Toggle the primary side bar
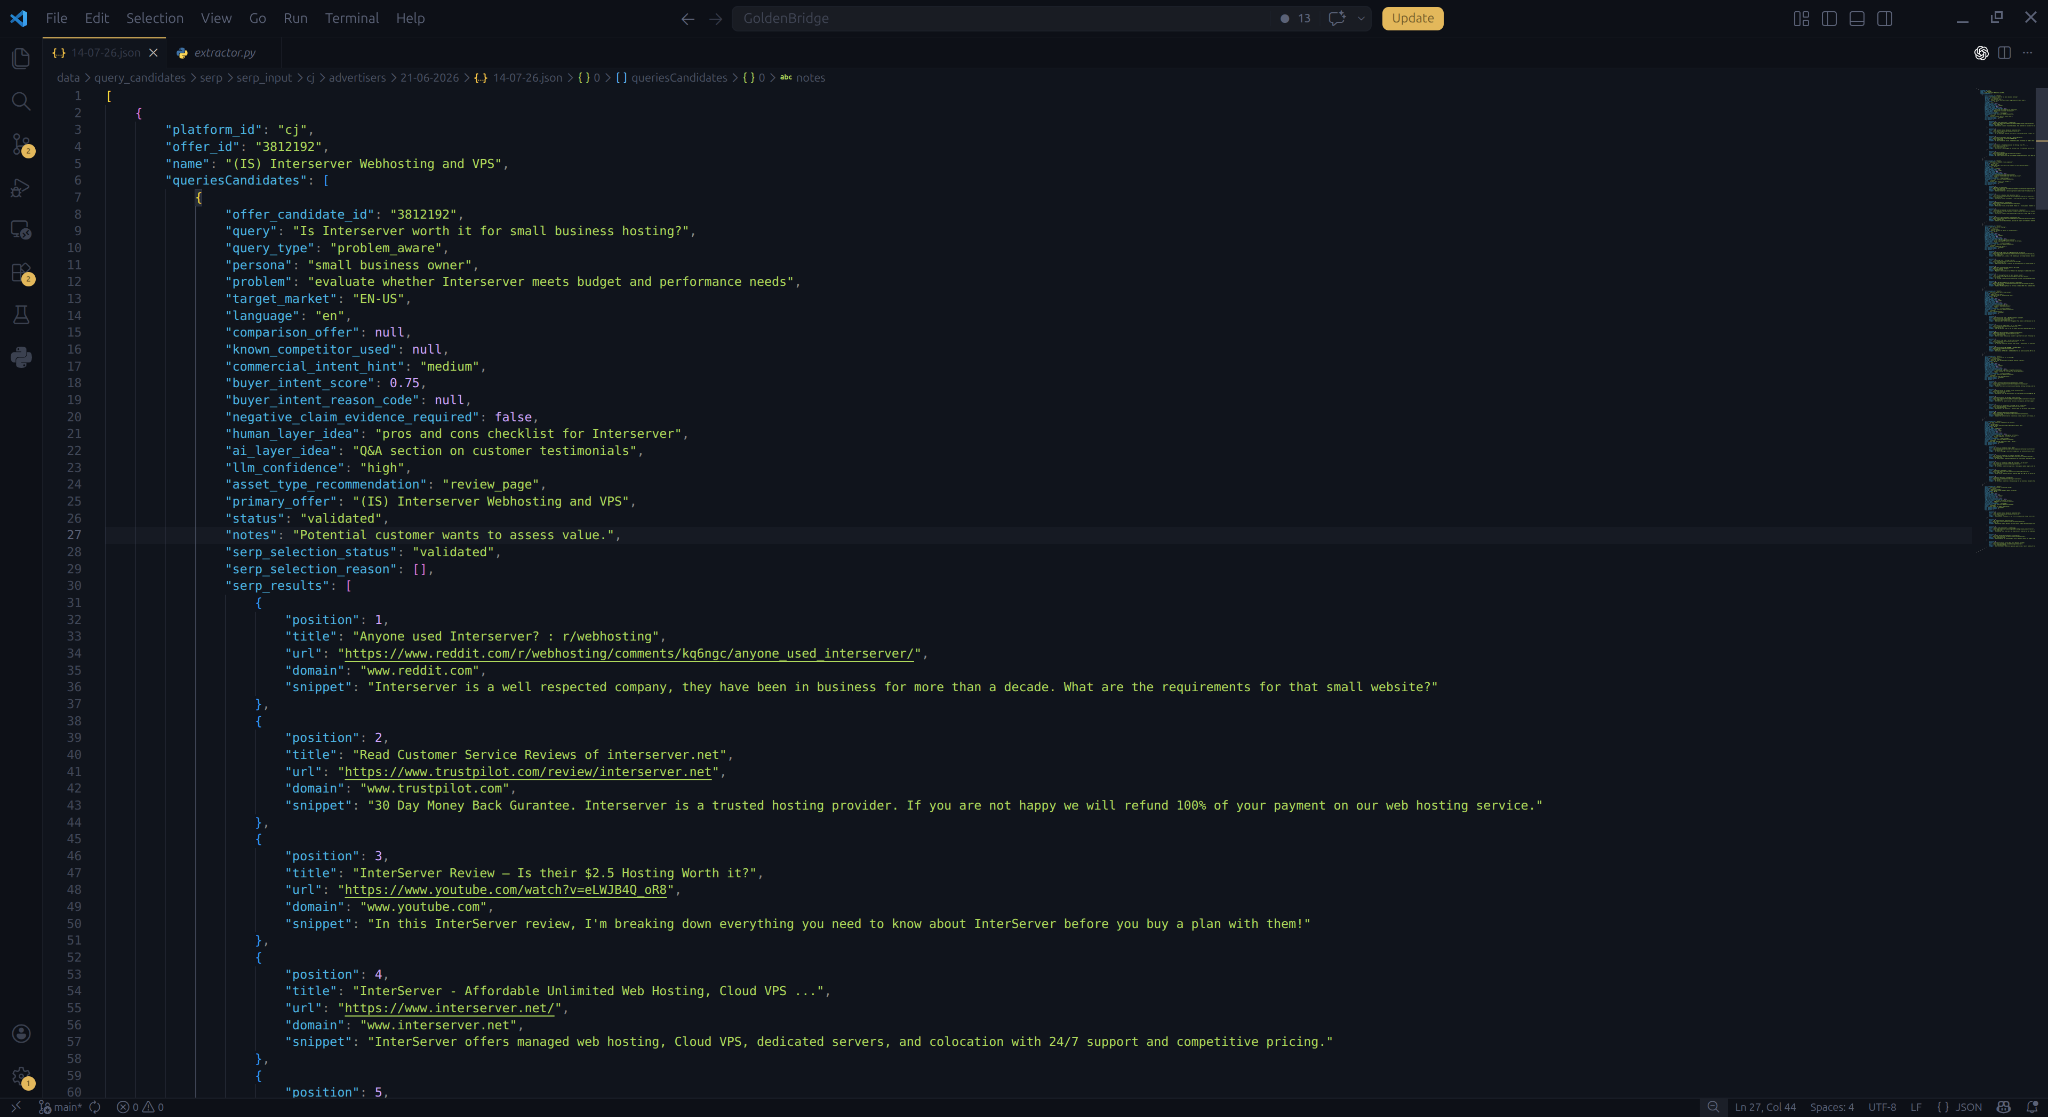The image size is (2048, 1117). pos(1829,18)
